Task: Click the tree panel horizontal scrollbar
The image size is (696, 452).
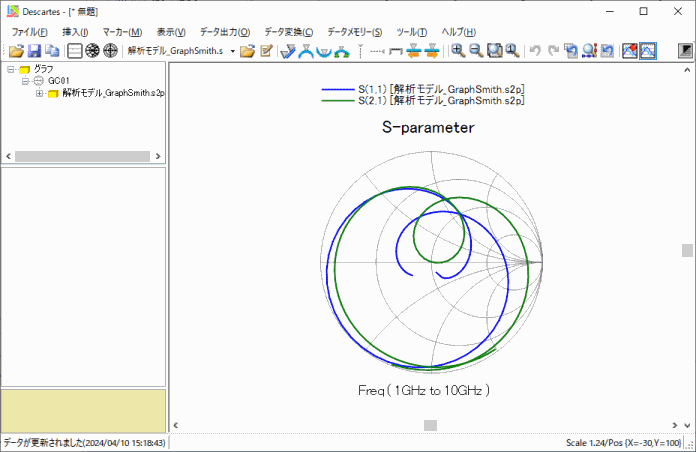Action: (82, 157)
